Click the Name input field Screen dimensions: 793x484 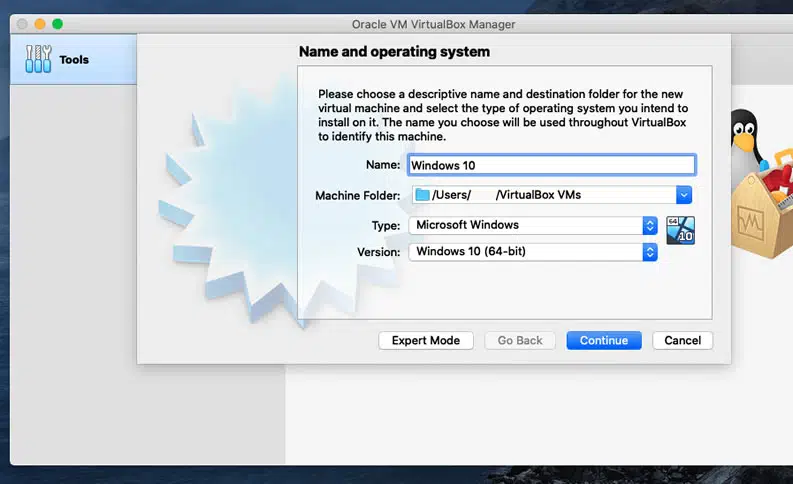pyautogui.click(x=552, y=165)
